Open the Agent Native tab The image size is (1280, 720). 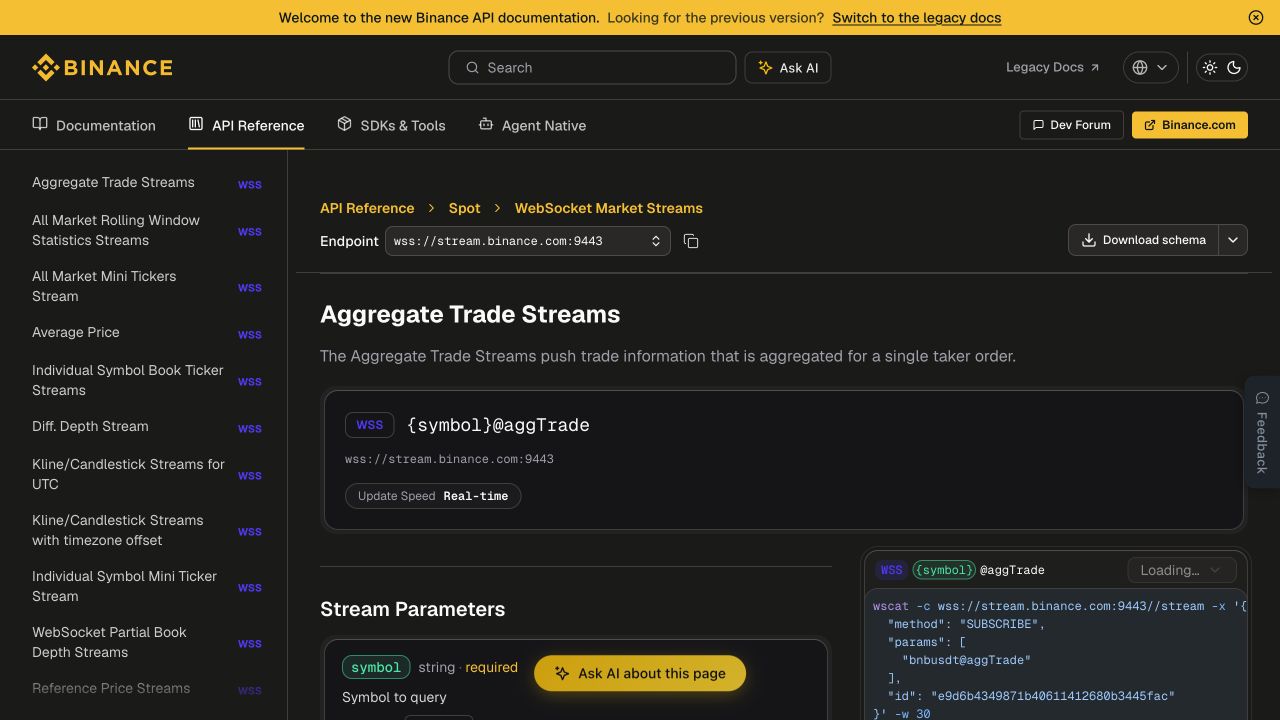tap(532, 125)
